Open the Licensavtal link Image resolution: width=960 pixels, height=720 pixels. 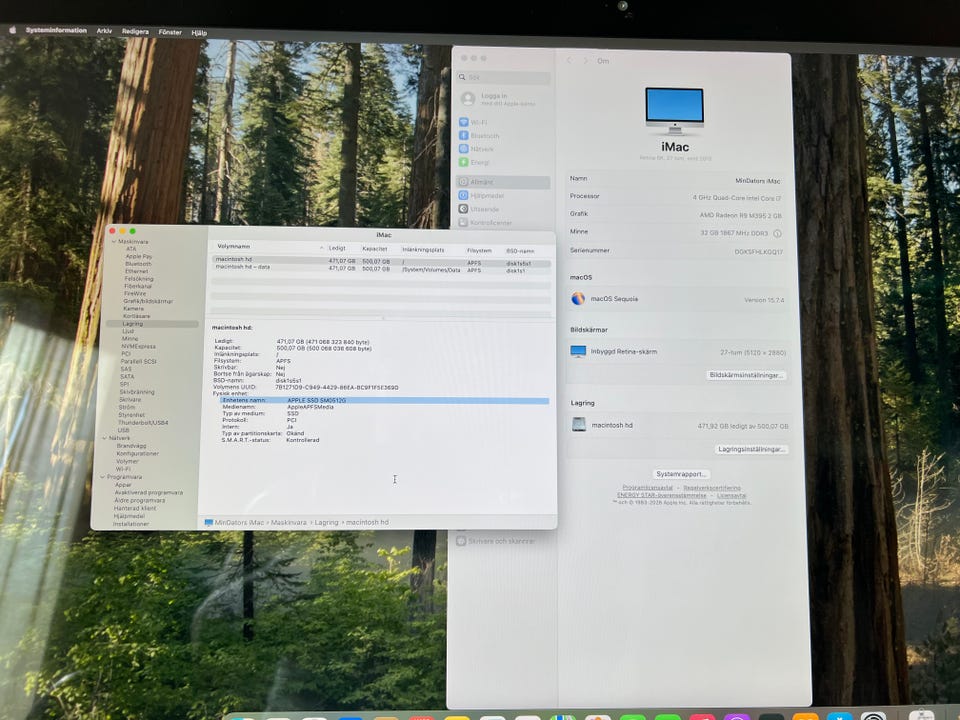point(731,495)
